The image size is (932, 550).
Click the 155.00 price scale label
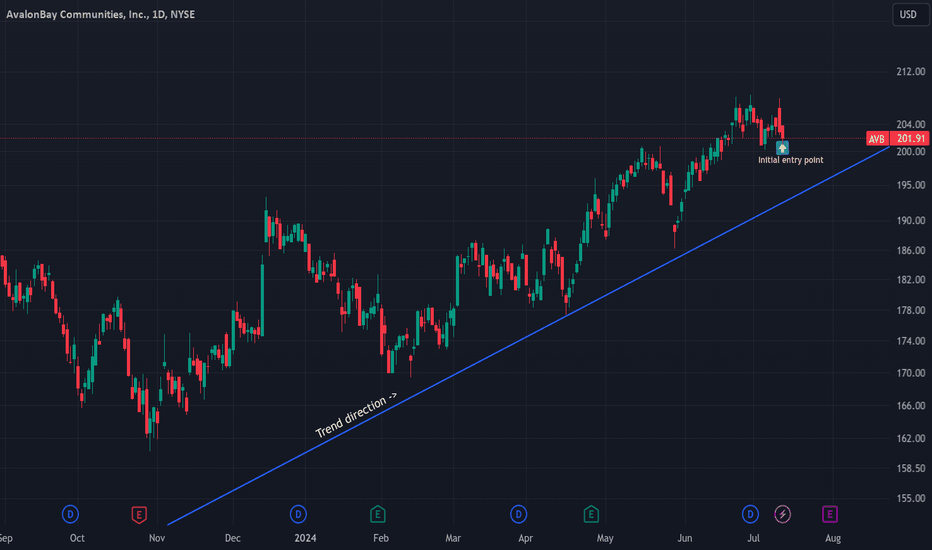911,498
